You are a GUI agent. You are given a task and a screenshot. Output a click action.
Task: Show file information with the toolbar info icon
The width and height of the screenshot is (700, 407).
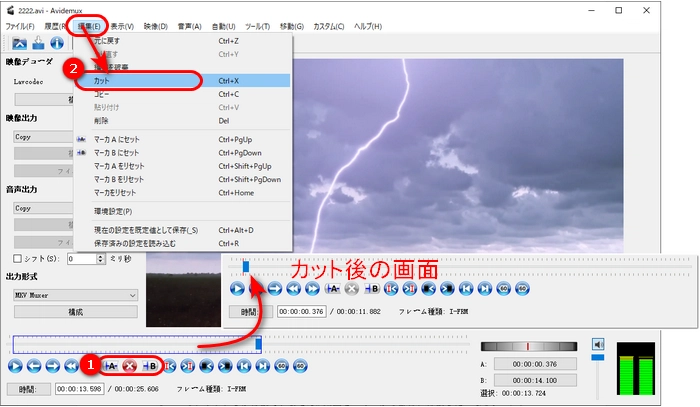pos(57,43)
